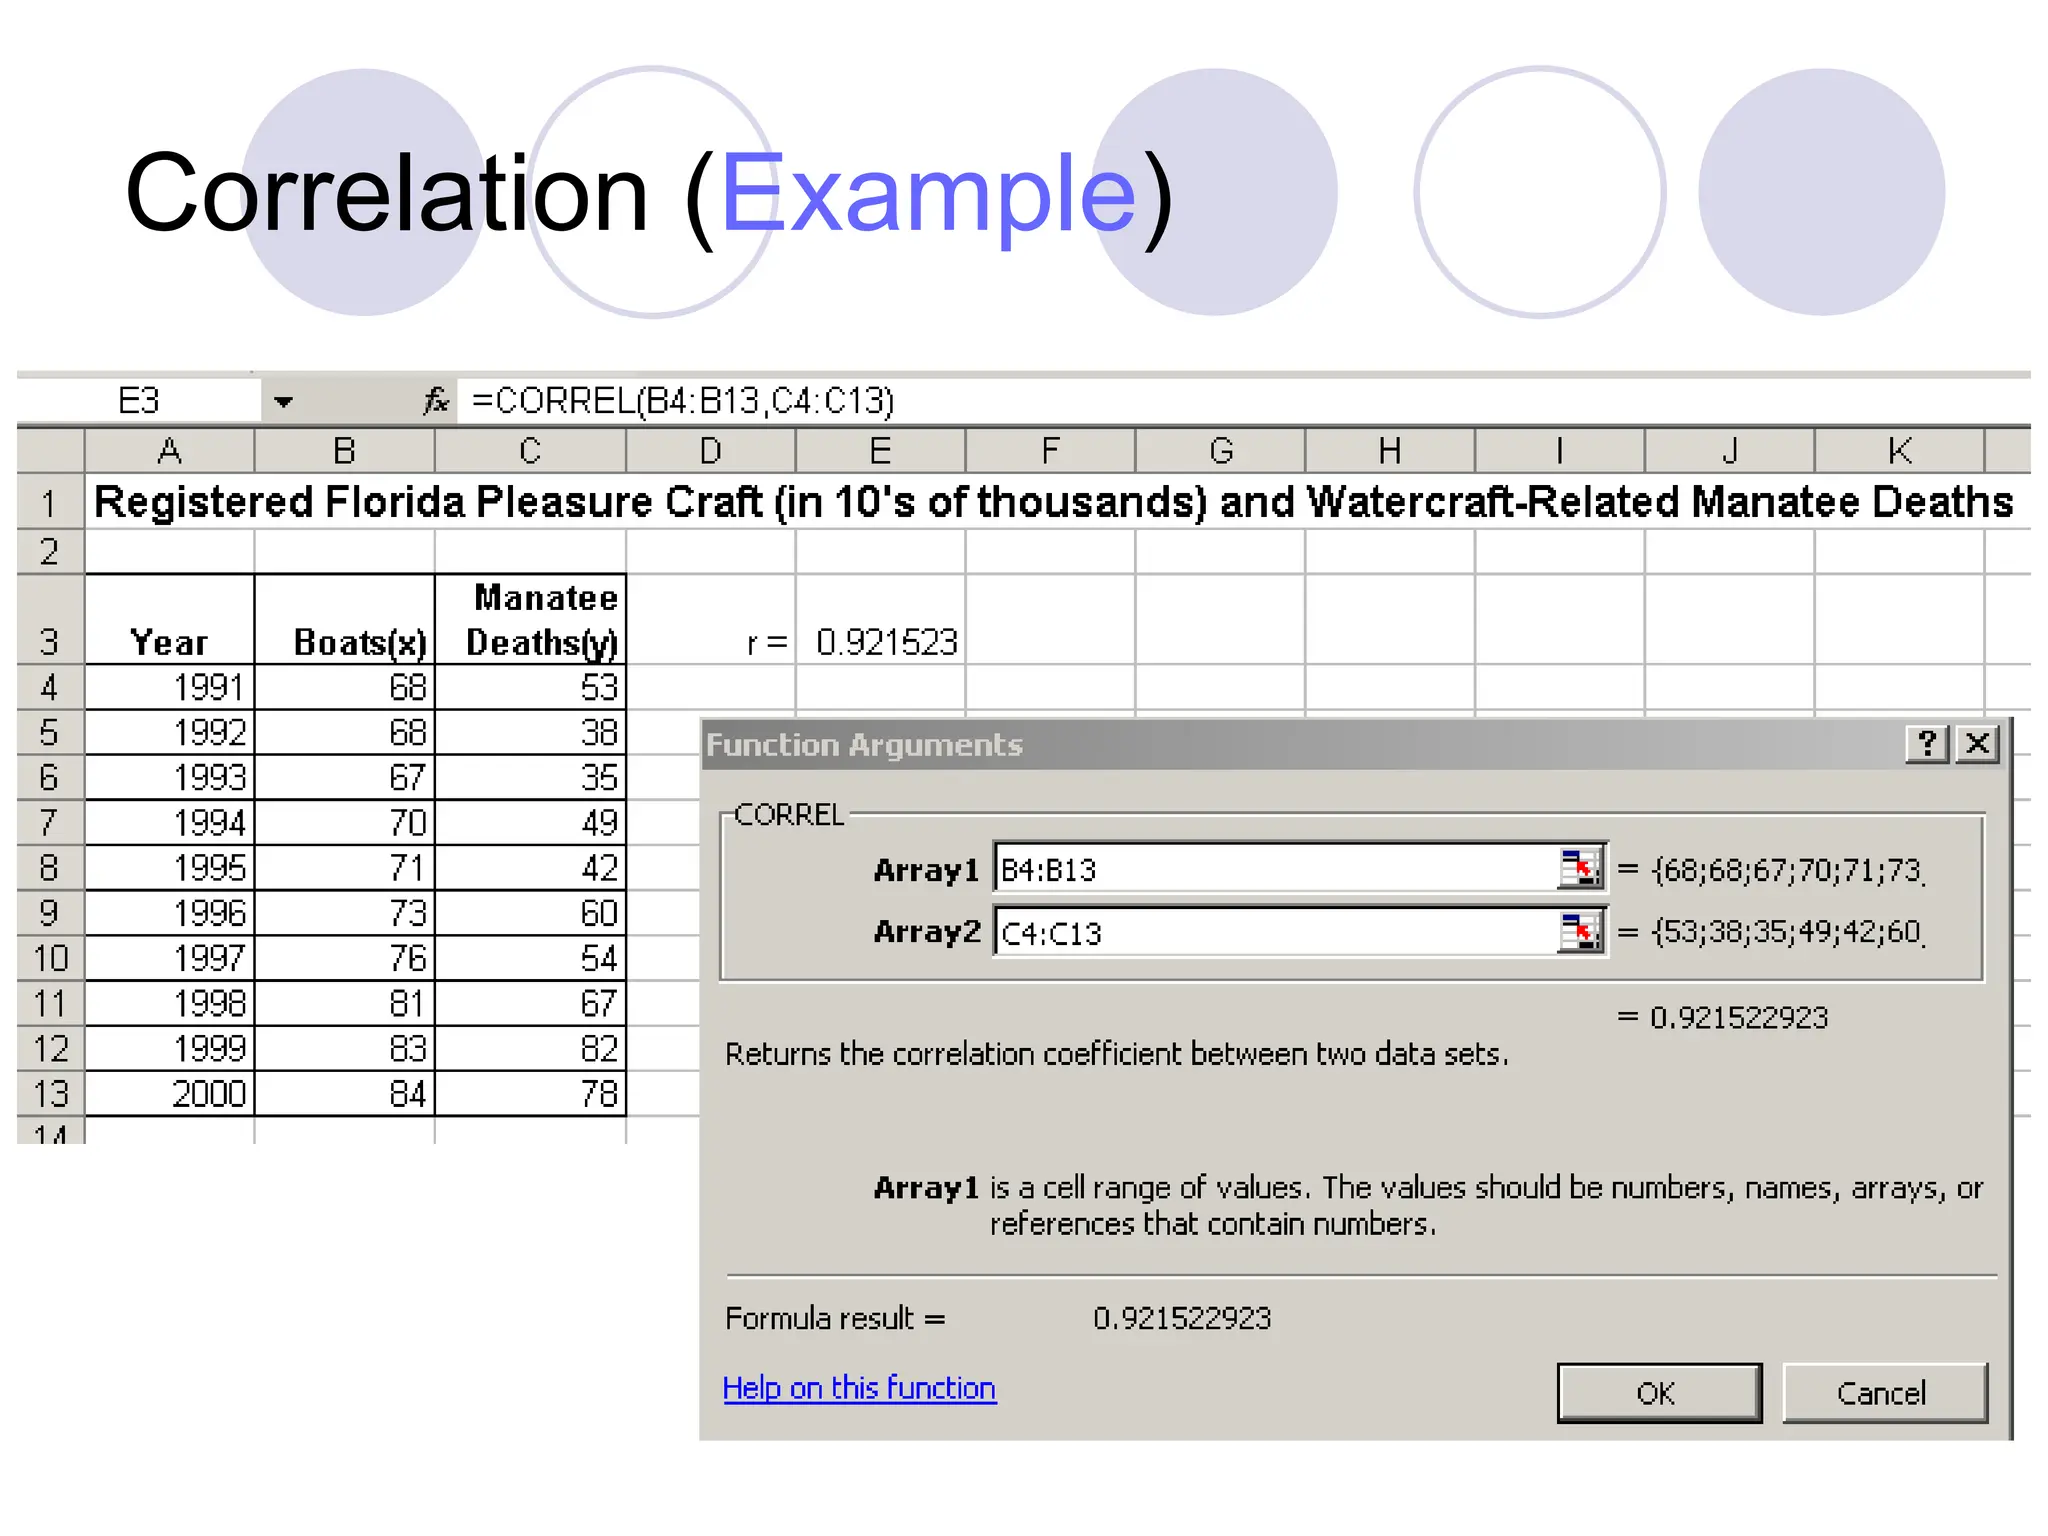The height and width of the screenshot is (1536, 2048).
Task: Click the Name Box showing E3
Action: point(139,401)
